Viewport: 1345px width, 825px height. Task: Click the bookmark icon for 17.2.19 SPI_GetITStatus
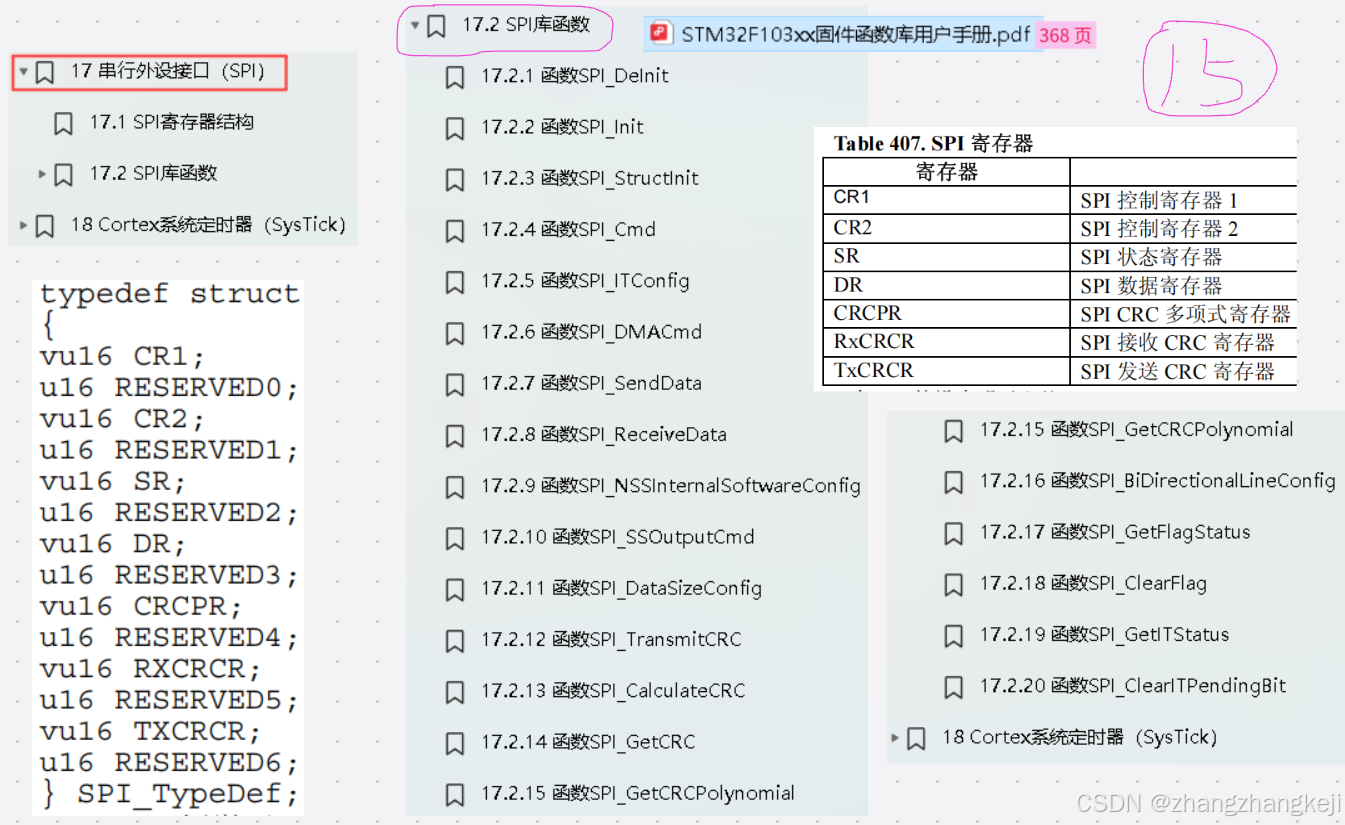pos(954,636)
